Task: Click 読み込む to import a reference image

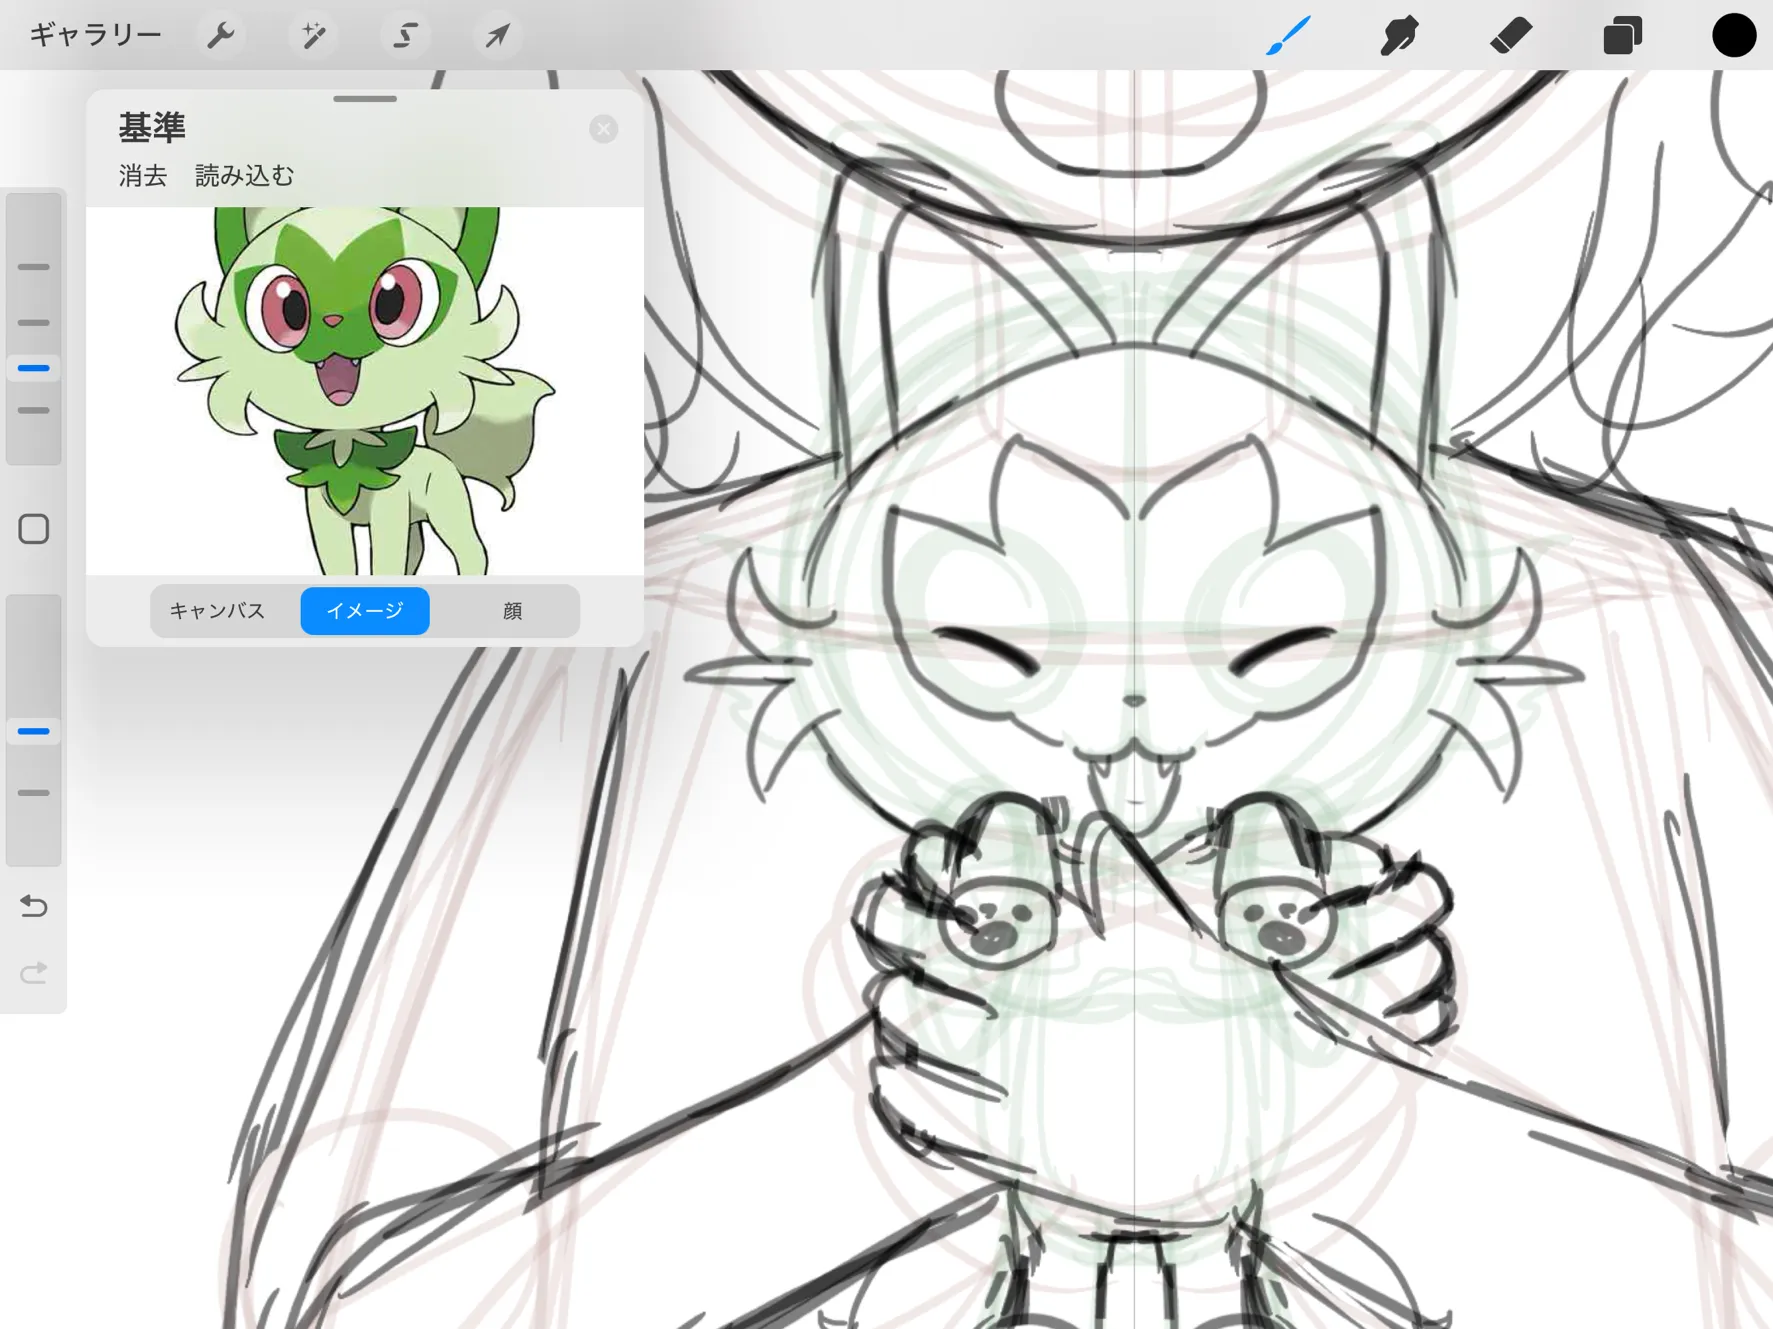Action: 244,176
